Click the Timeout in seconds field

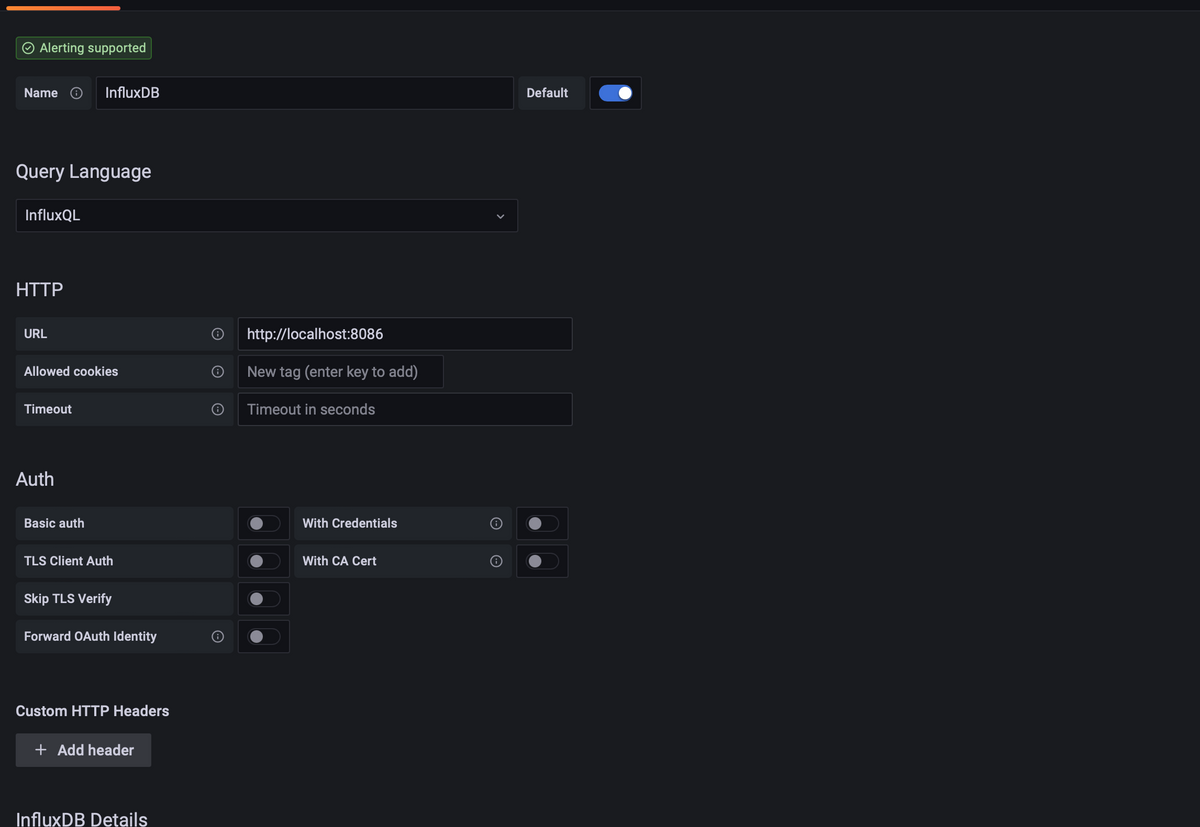click(405, 409)
